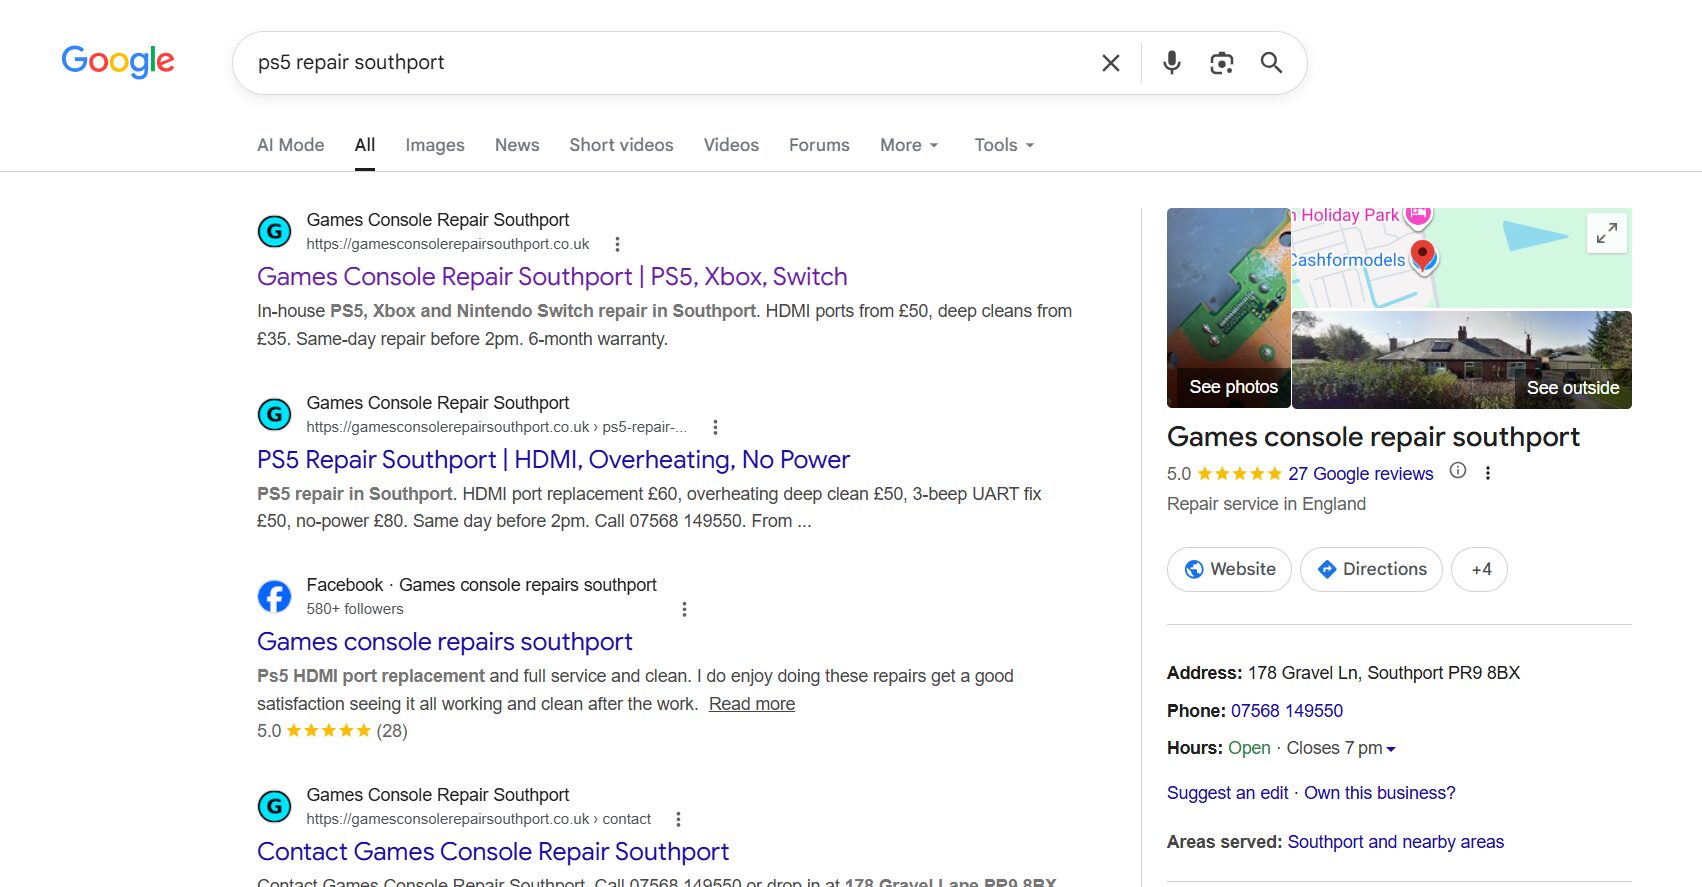This screenshot has height=887, width=1702.
Task: Click the Google logo
Action: (x=118, y=62)
